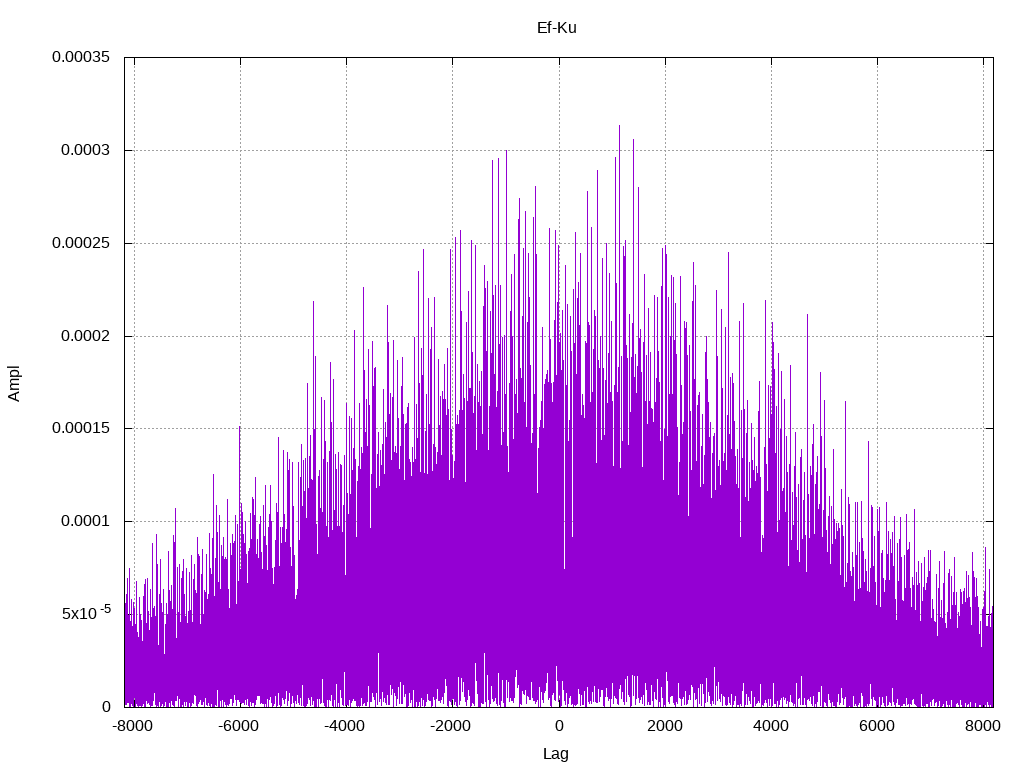Click the x-axis tick label -6000
The image size is (1024, 768).
(x=238, y=726)
